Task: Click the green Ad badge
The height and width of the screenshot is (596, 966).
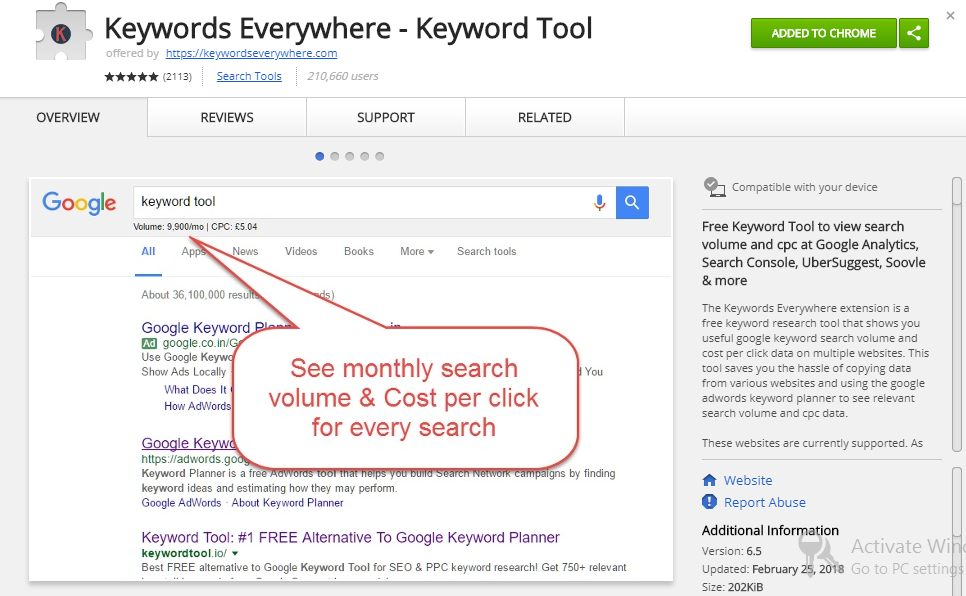Action: point(149,343)
